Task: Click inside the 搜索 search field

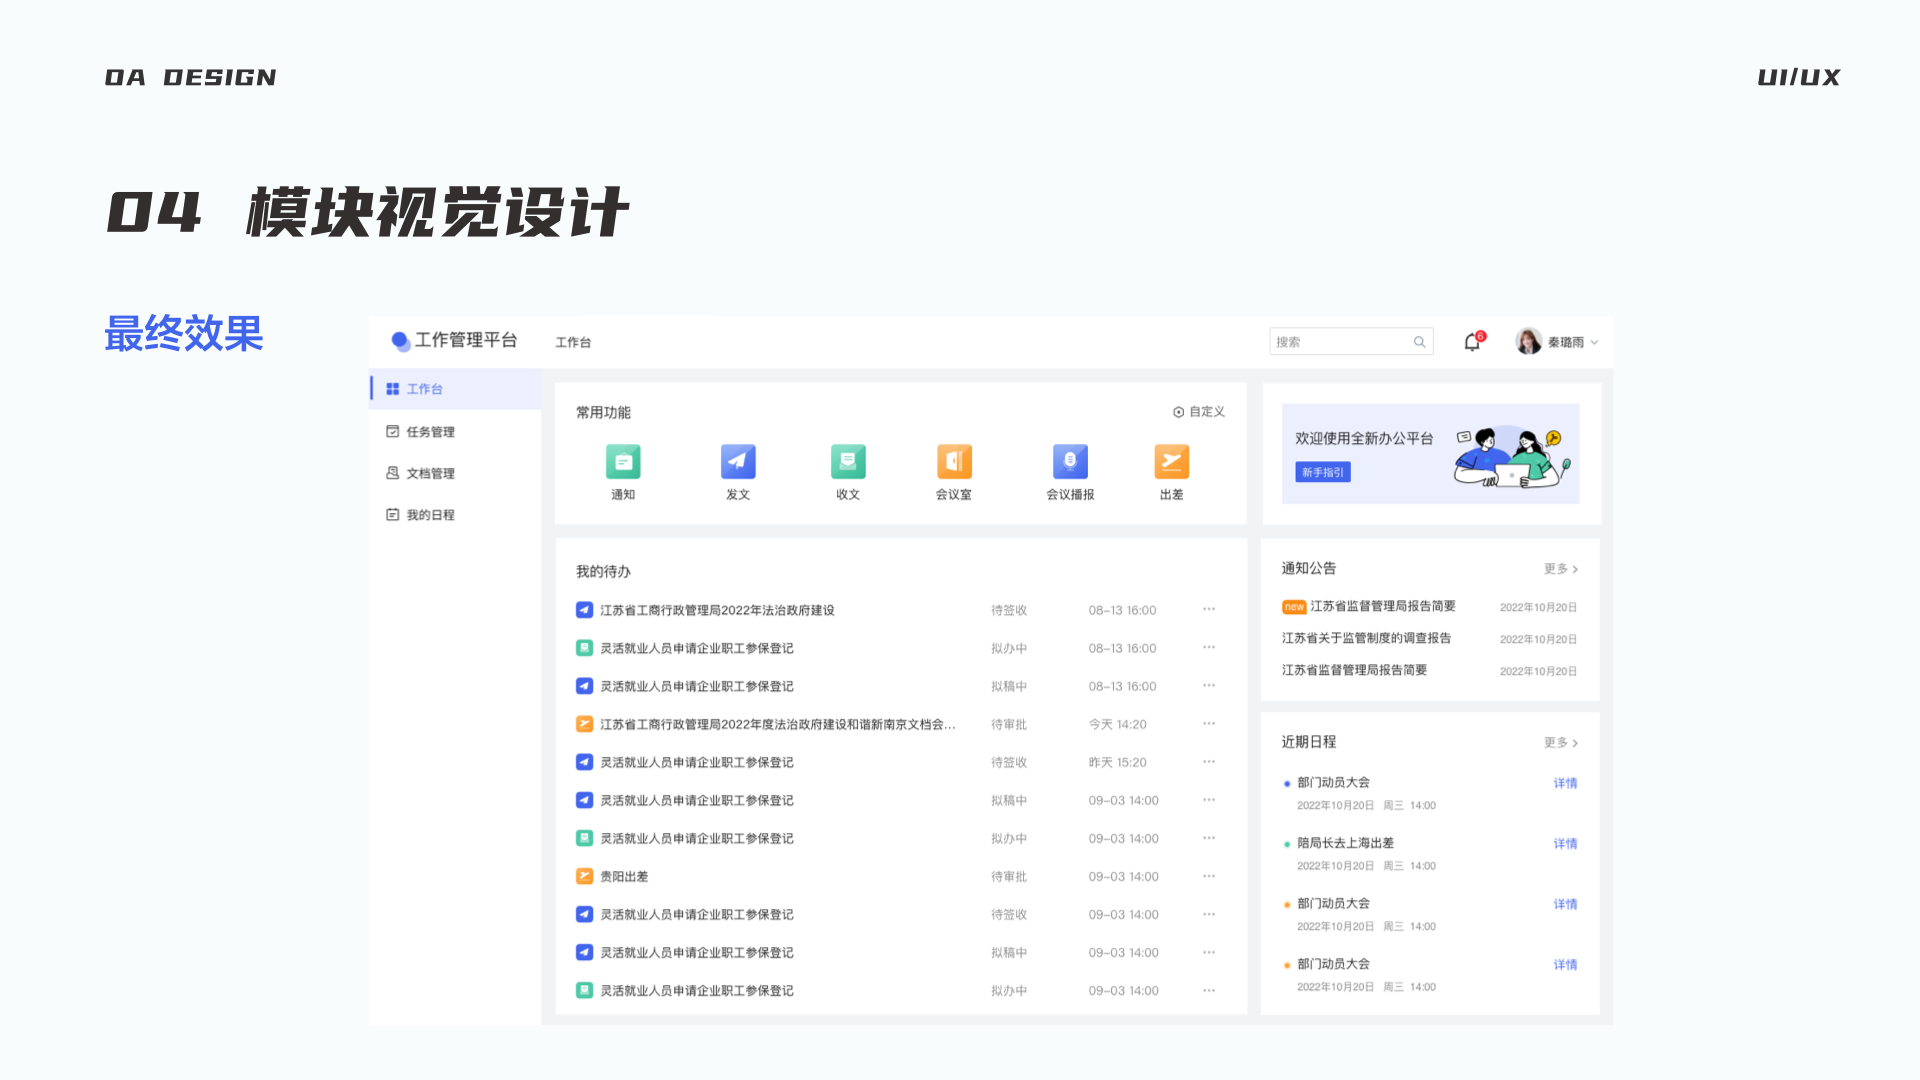Action: pyautogui.click(x=1340, y=341)
